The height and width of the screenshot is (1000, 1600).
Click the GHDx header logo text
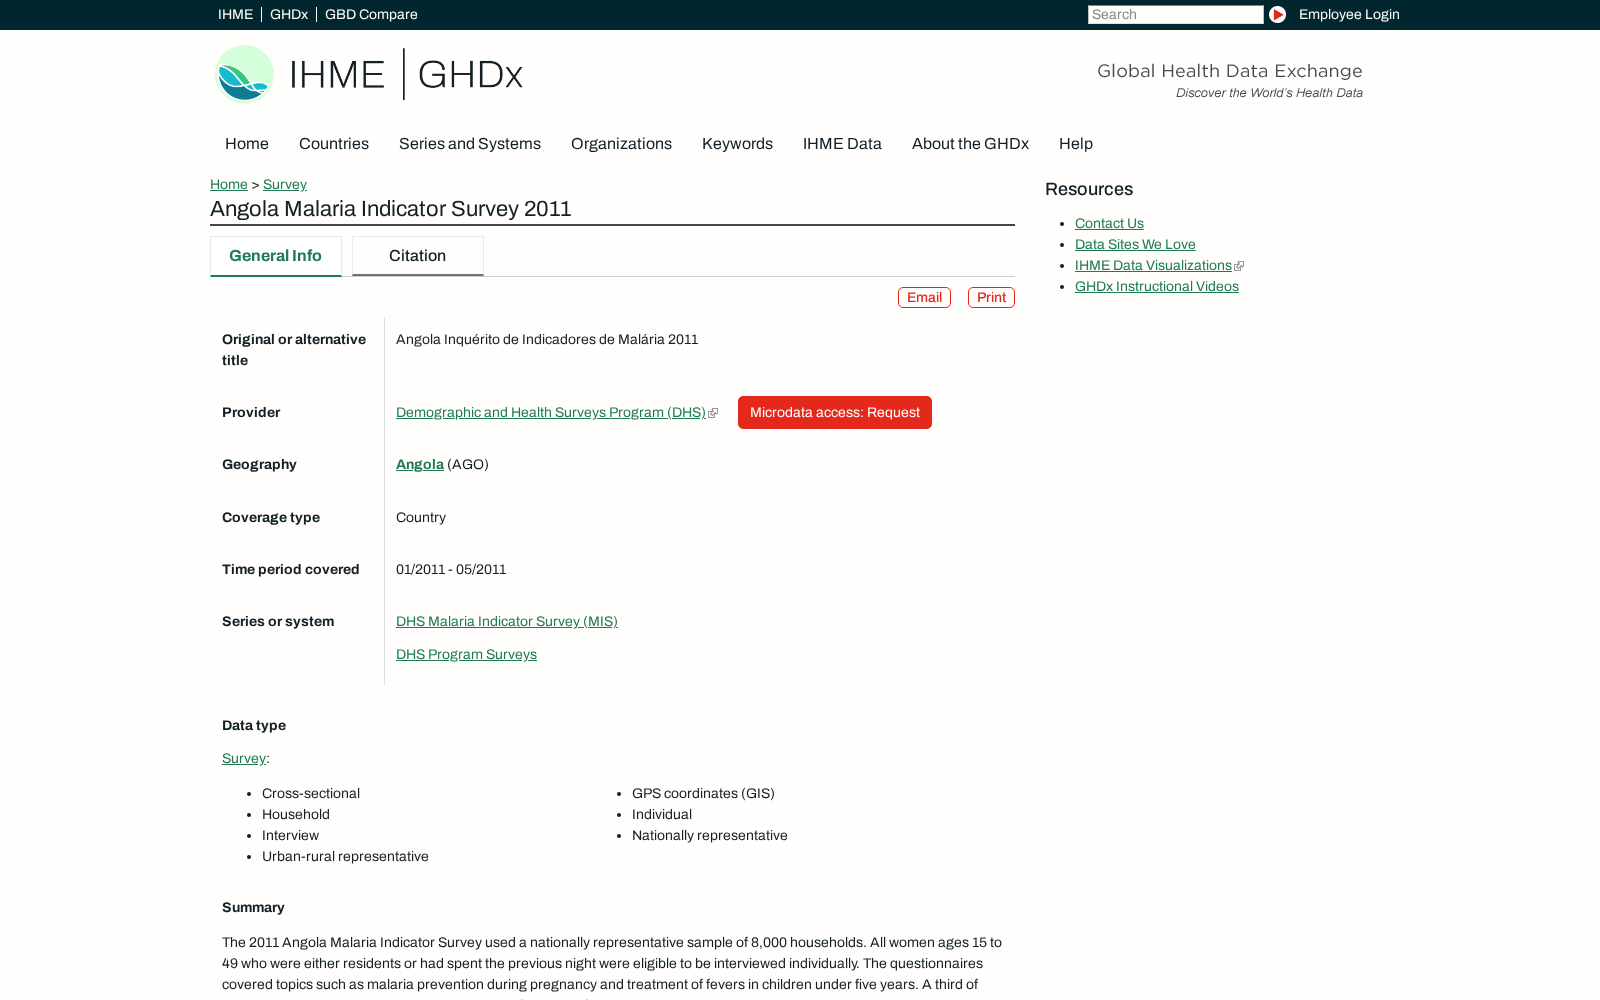pos(470,75)
